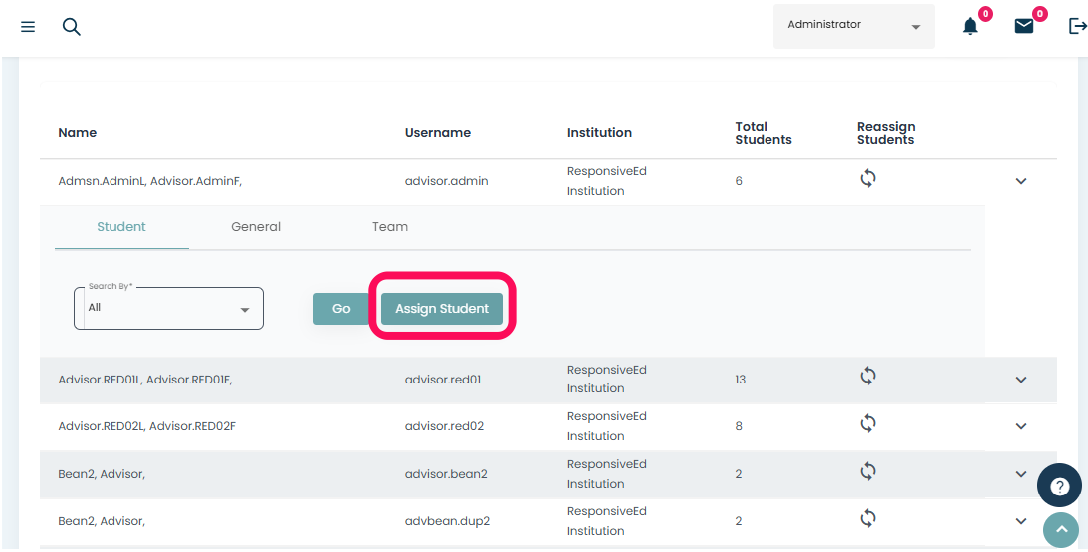The height and width of the screenshot is (552, 1088).
Task: Select the Student tab
Action: 121,227
